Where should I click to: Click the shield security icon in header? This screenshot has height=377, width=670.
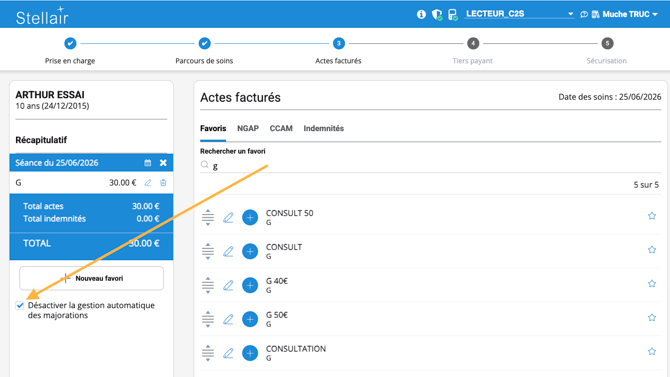(x=437, y=15)
